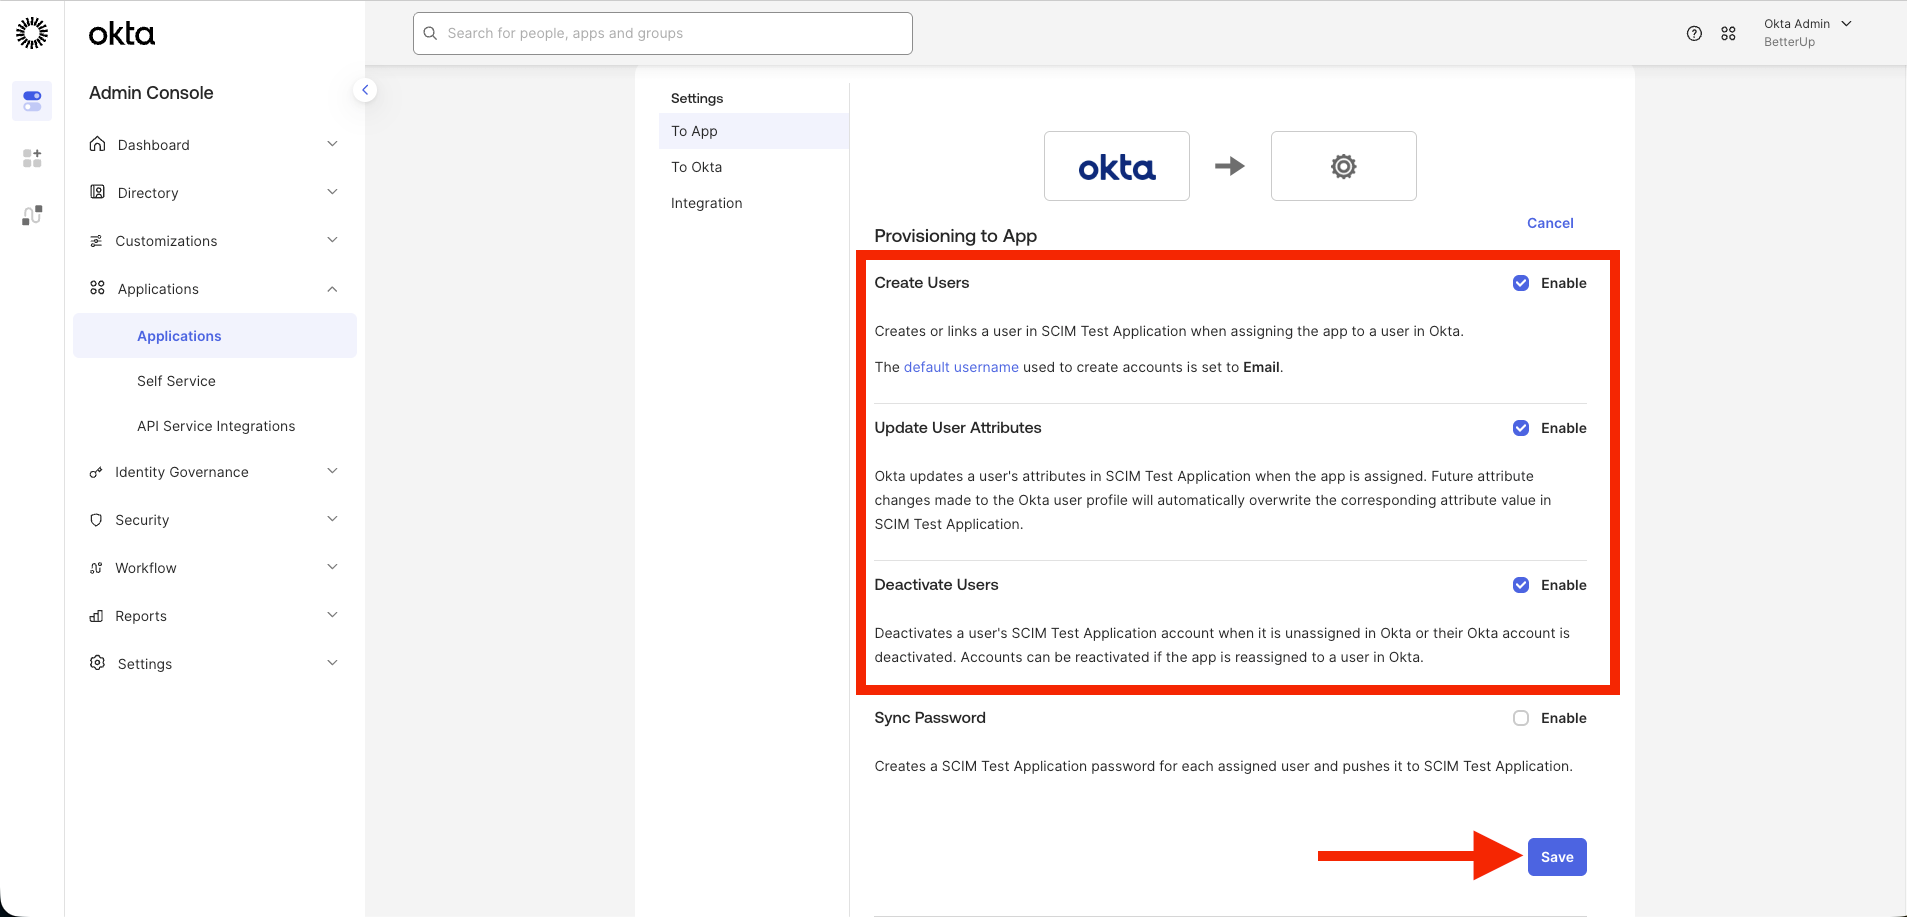Image resolution: width=1907 pixels, height=917 pixels.
Task: Toggle the Deactivate Users Enable checkbox
Action: 1521,585
